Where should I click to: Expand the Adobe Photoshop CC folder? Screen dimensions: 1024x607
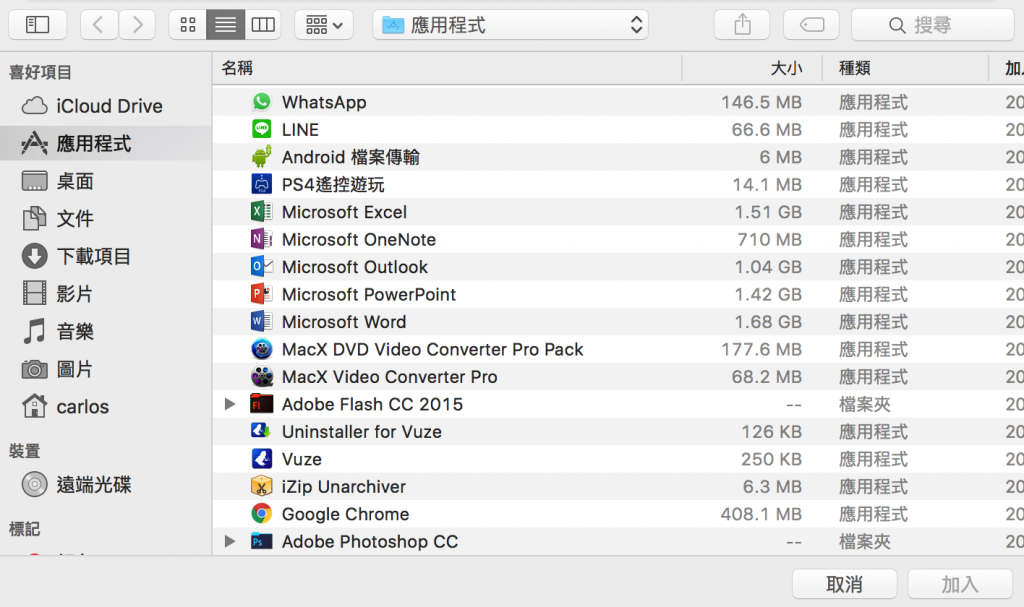tap(229, 541)
